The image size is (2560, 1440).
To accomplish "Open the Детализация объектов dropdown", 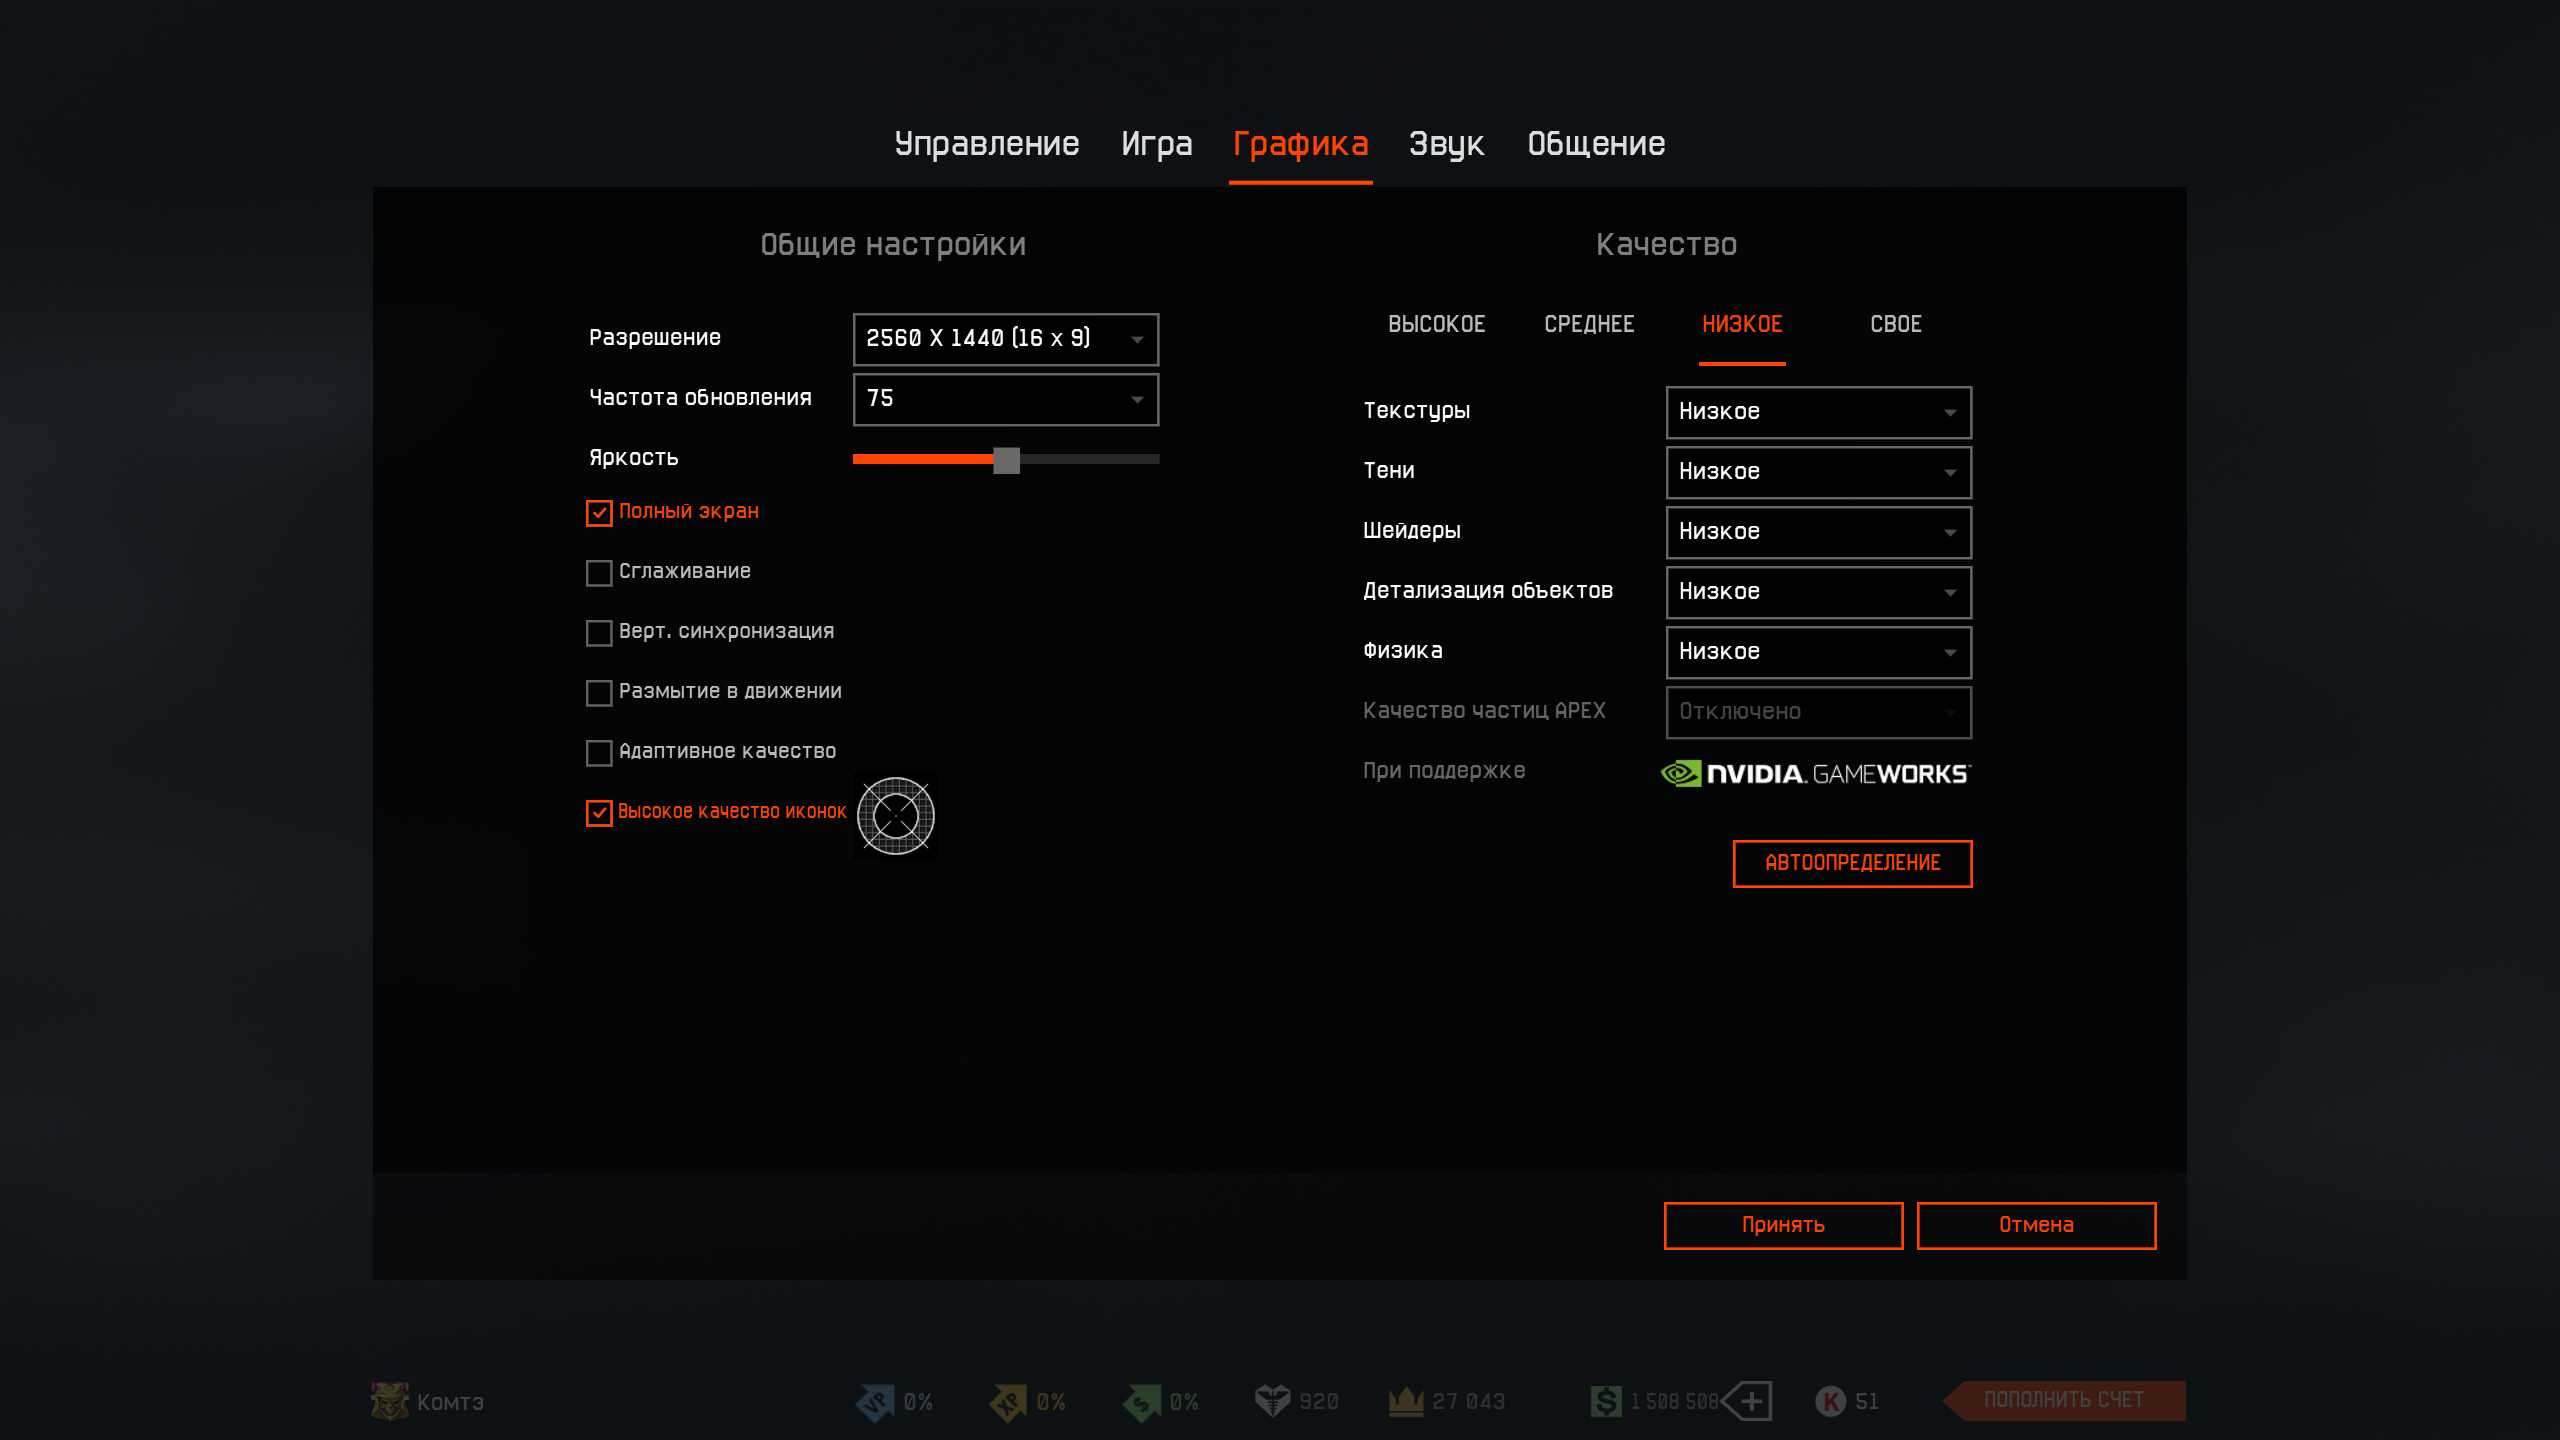I will tap(1819, 592).
